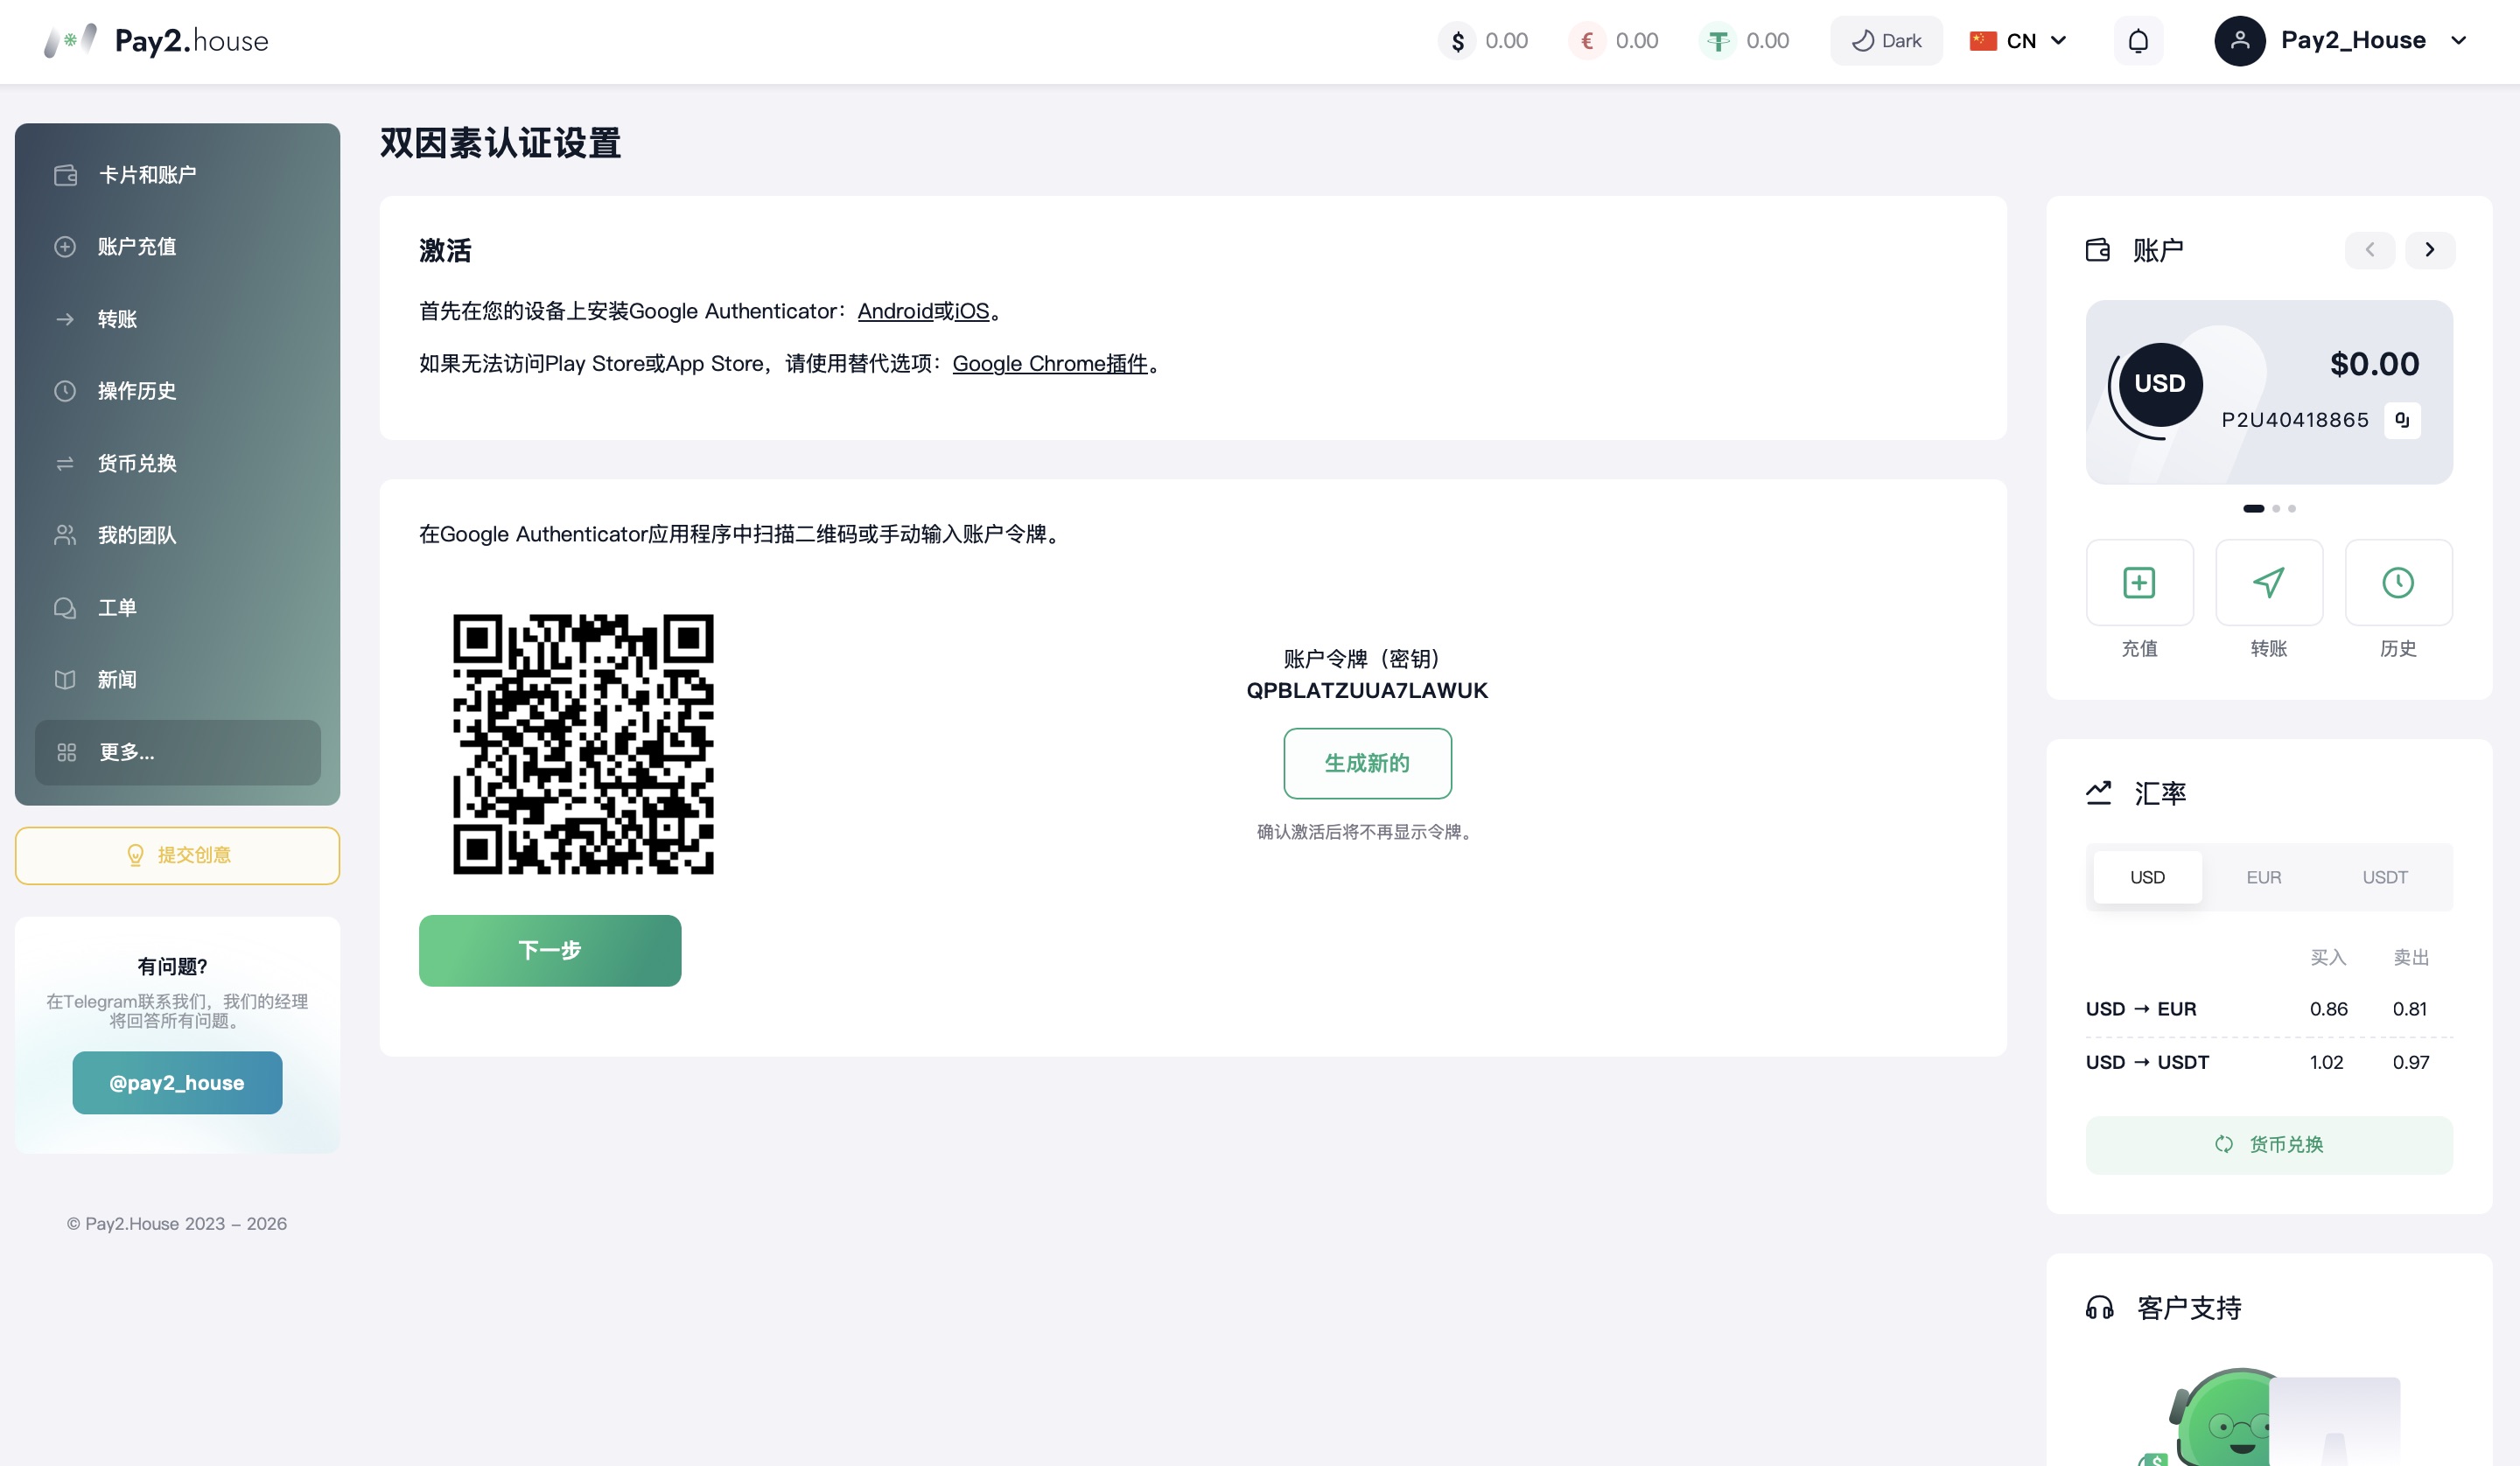Click the 提交创意 button
The image size is (2520, 1466).
click(178, 856)
